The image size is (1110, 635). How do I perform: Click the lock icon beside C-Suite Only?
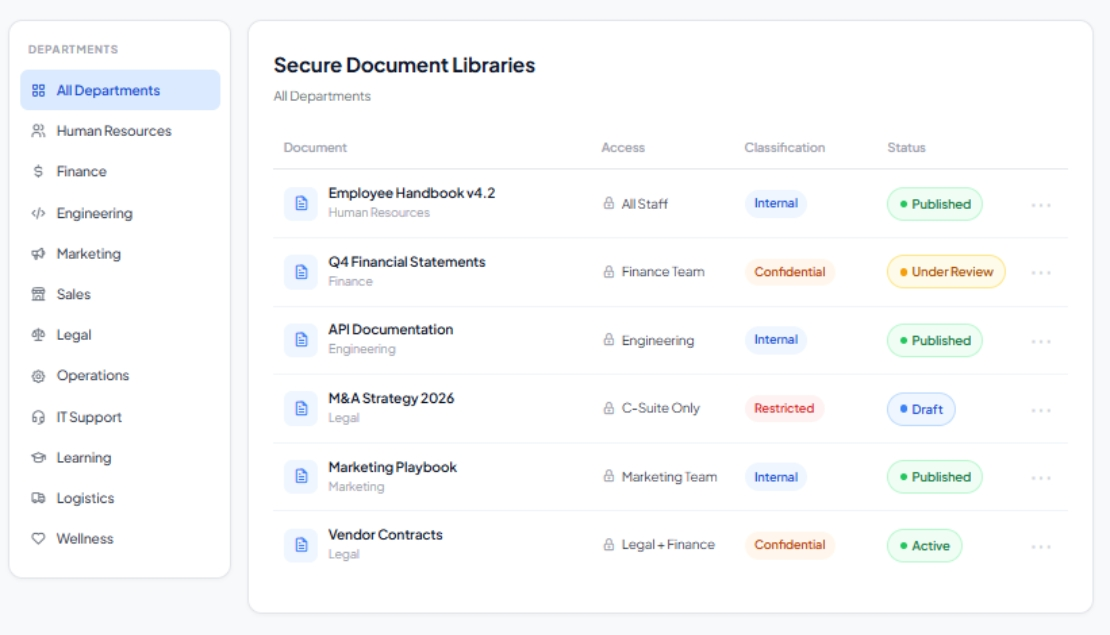(609, 408)
